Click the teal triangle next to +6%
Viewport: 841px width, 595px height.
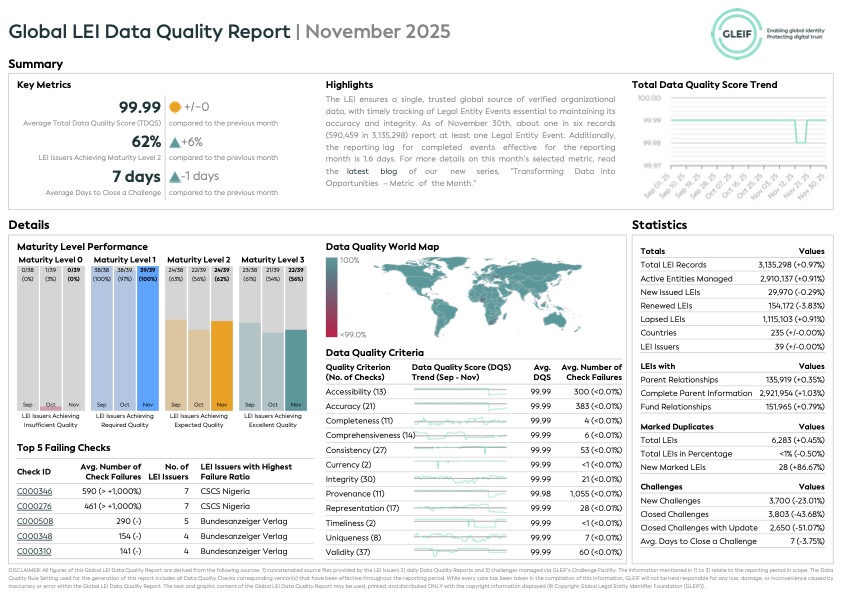pos(175,142)
